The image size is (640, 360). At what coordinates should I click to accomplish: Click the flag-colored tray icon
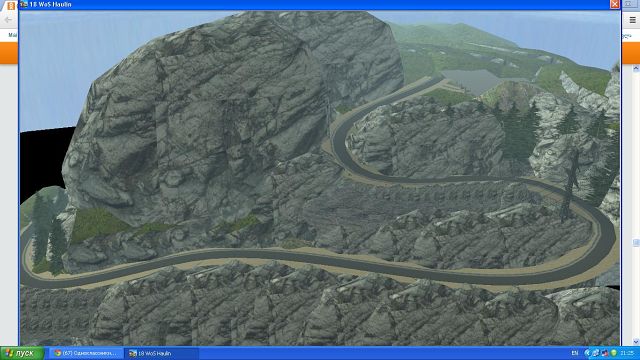coord(604,353)
